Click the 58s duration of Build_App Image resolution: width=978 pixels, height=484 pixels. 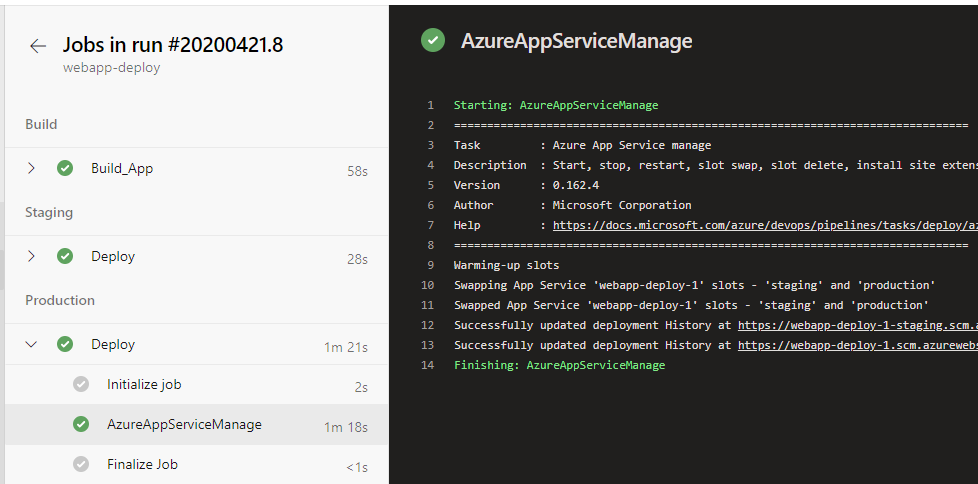pyautogui.click(x=357, y=171)
